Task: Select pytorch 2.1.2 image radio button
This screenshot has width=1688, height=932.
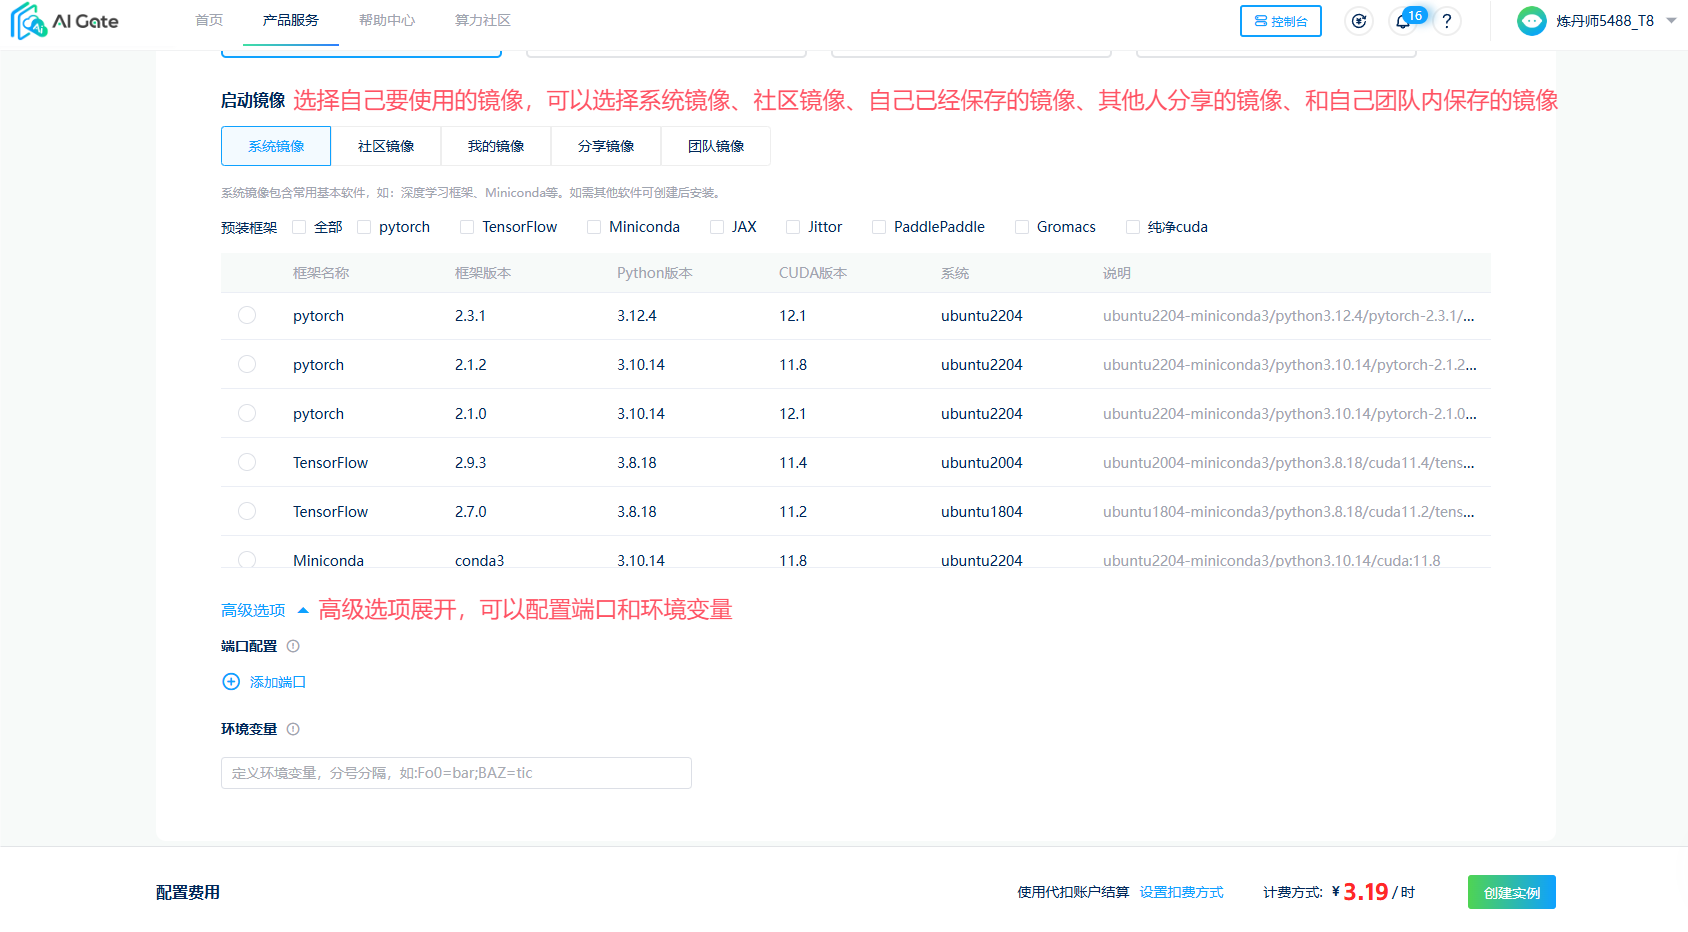Action: point(247,364)
